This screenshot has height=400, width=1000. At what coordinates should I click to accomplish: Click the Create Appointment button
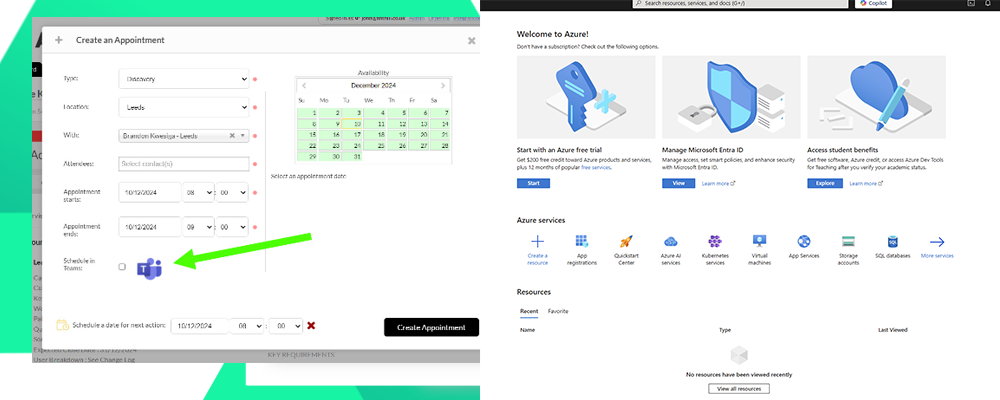click(431, 327)
